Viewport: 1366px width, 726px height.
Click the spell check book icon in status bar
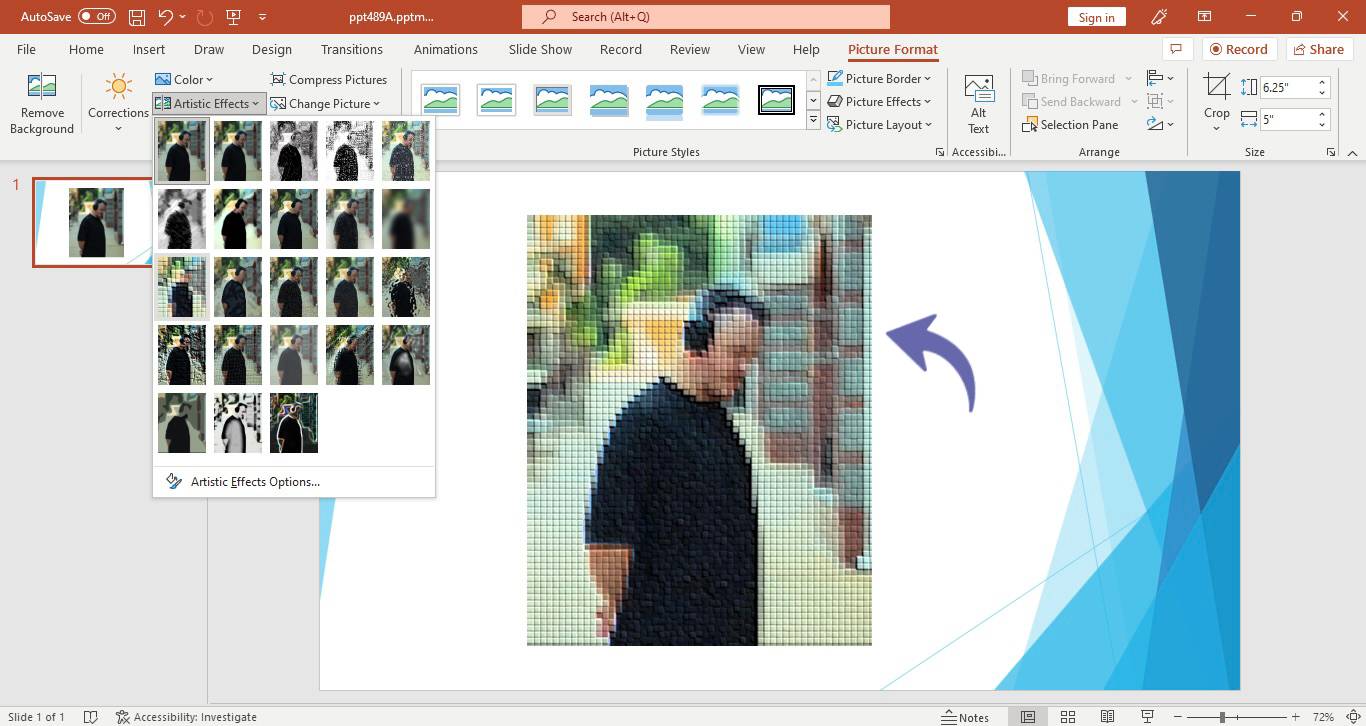(x=91, y=717)
